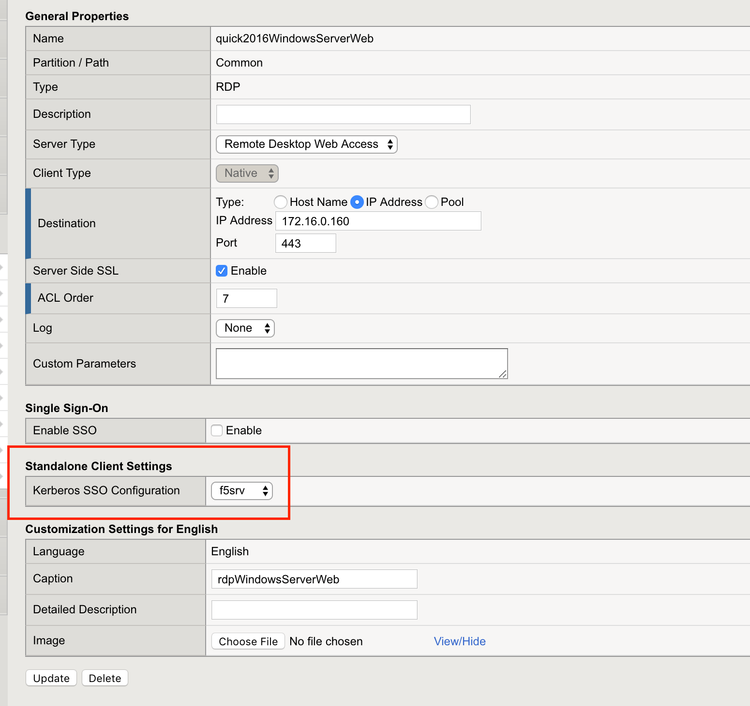Click the Description text field
750x706 pixels.
(x=343, y=114)
